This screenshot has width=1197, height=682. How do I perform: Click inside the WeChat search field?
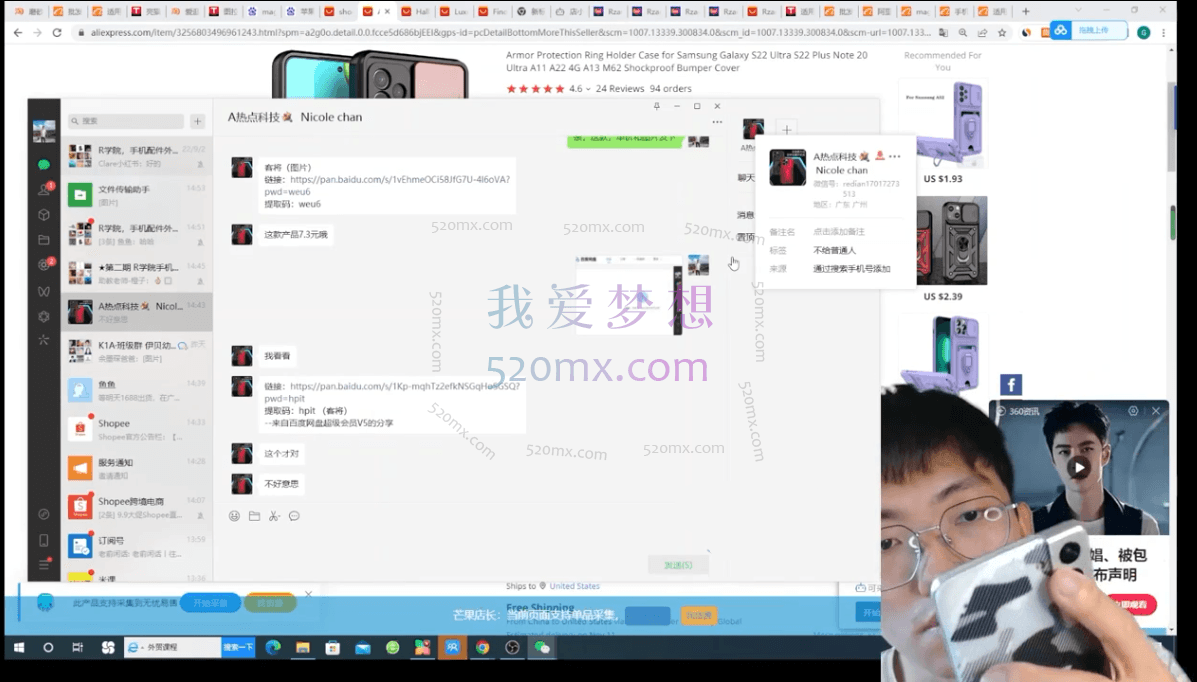[126, 121]
